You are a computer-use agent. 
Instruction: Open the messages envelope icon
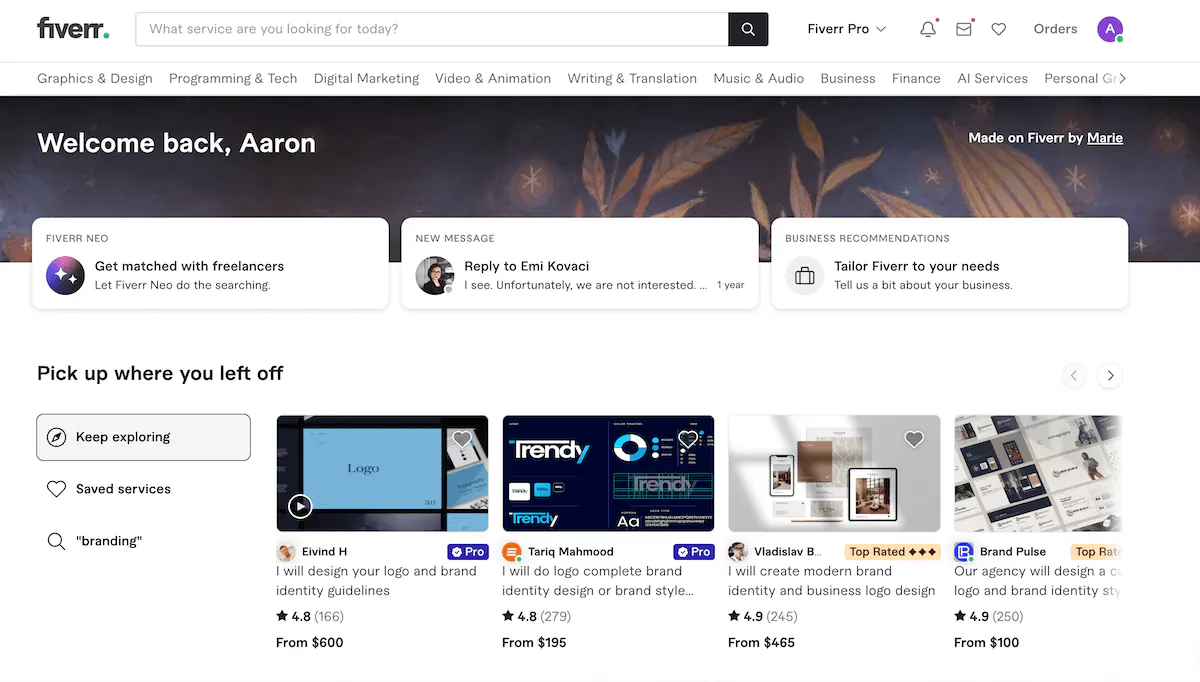[x=964, y=29]
